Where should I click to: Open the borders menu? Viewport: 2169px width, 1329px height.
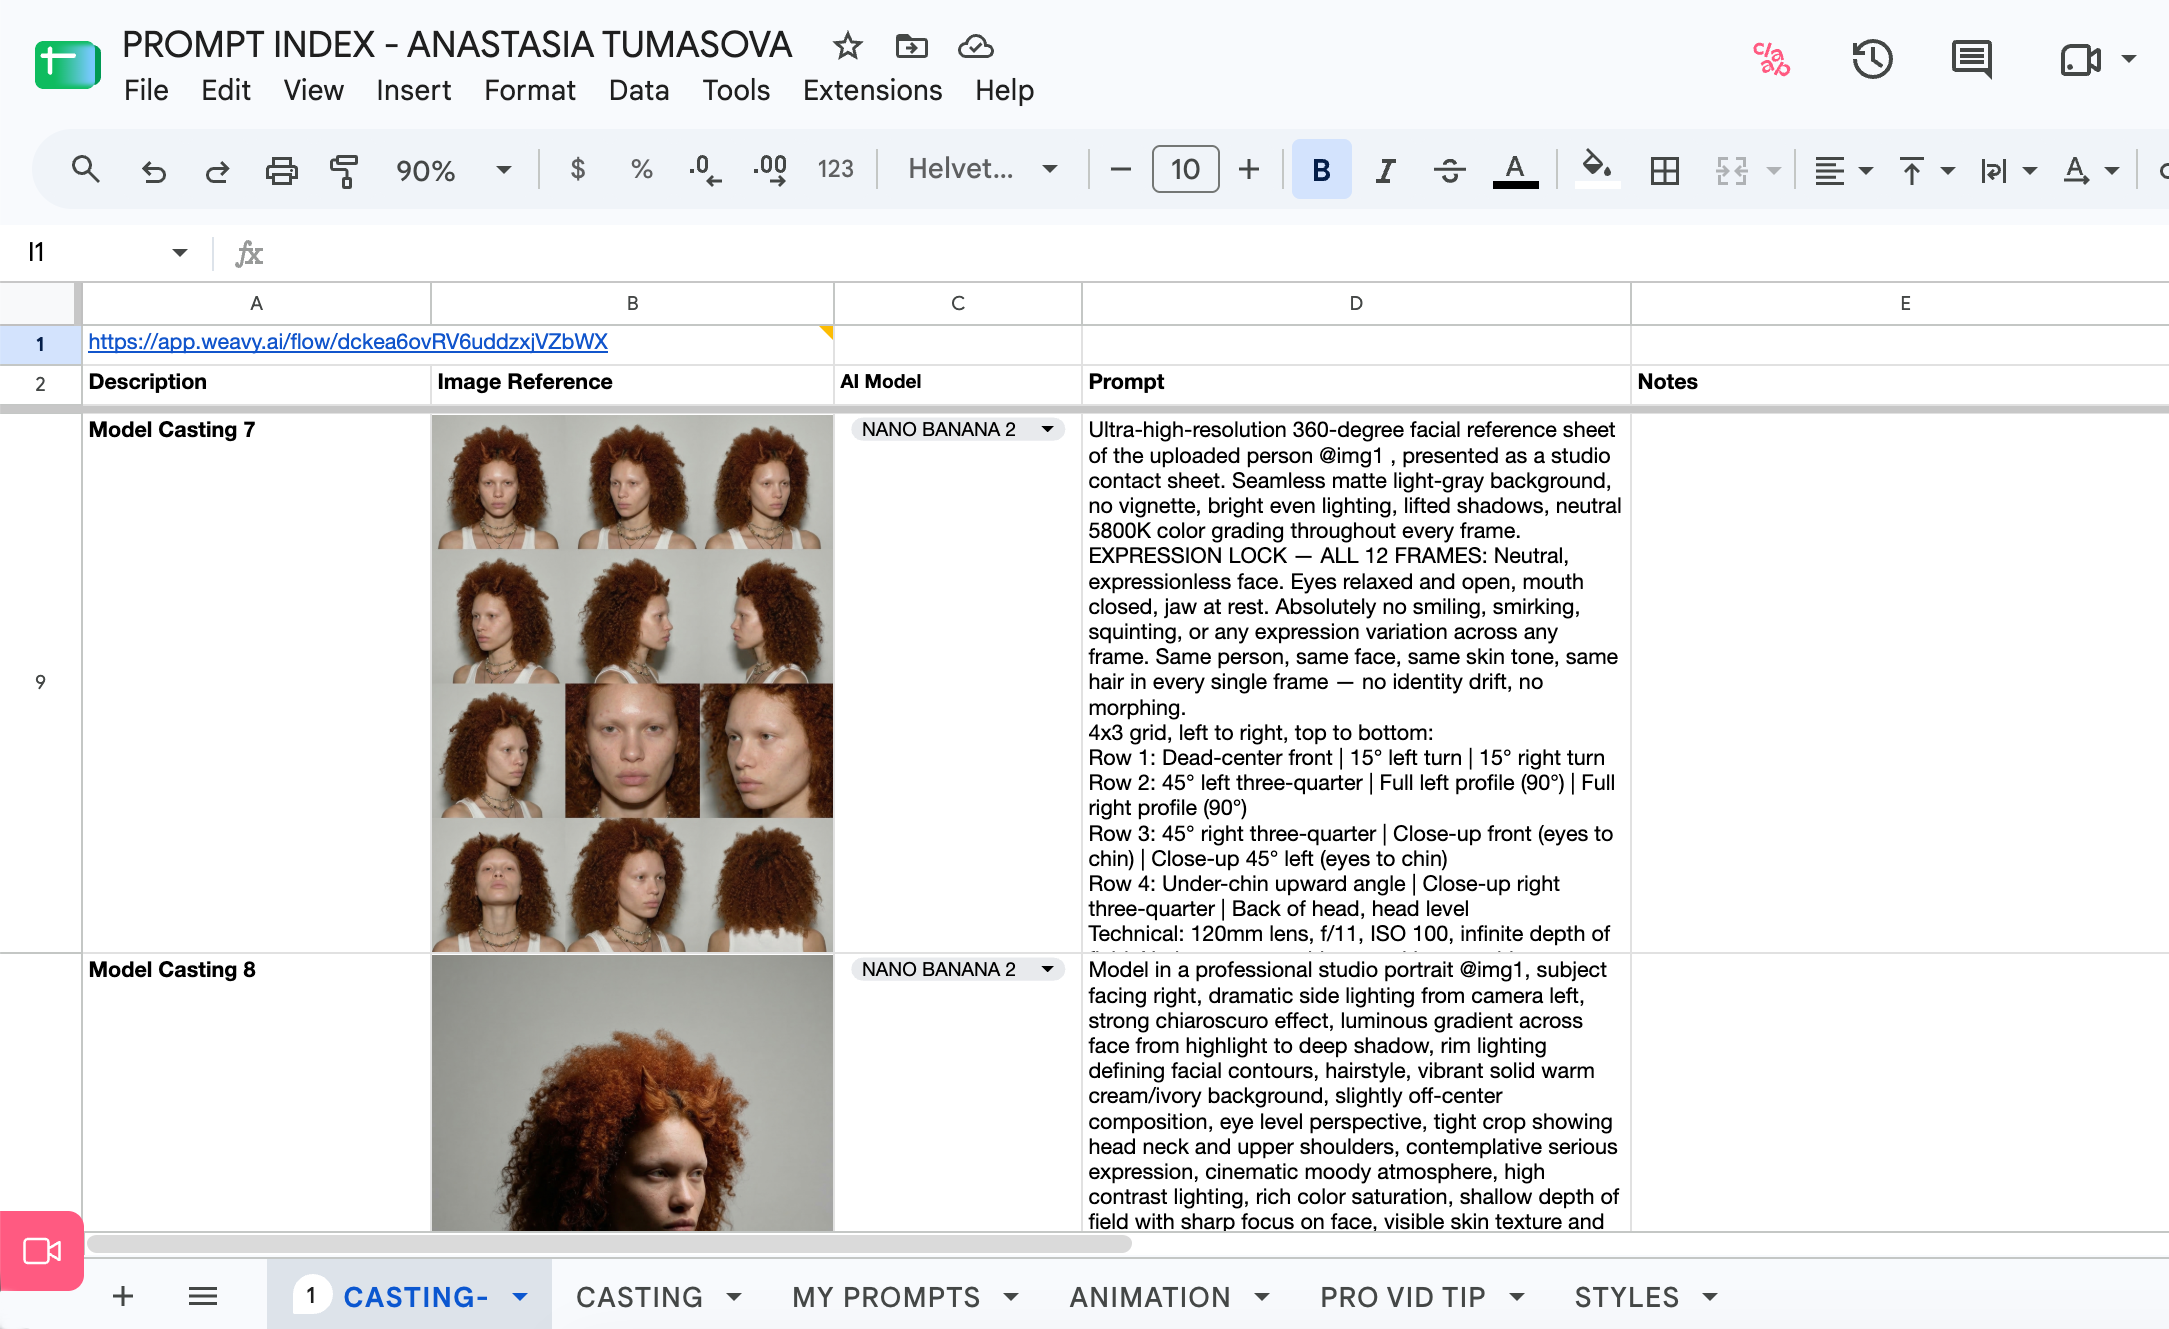pos(1664,171)
